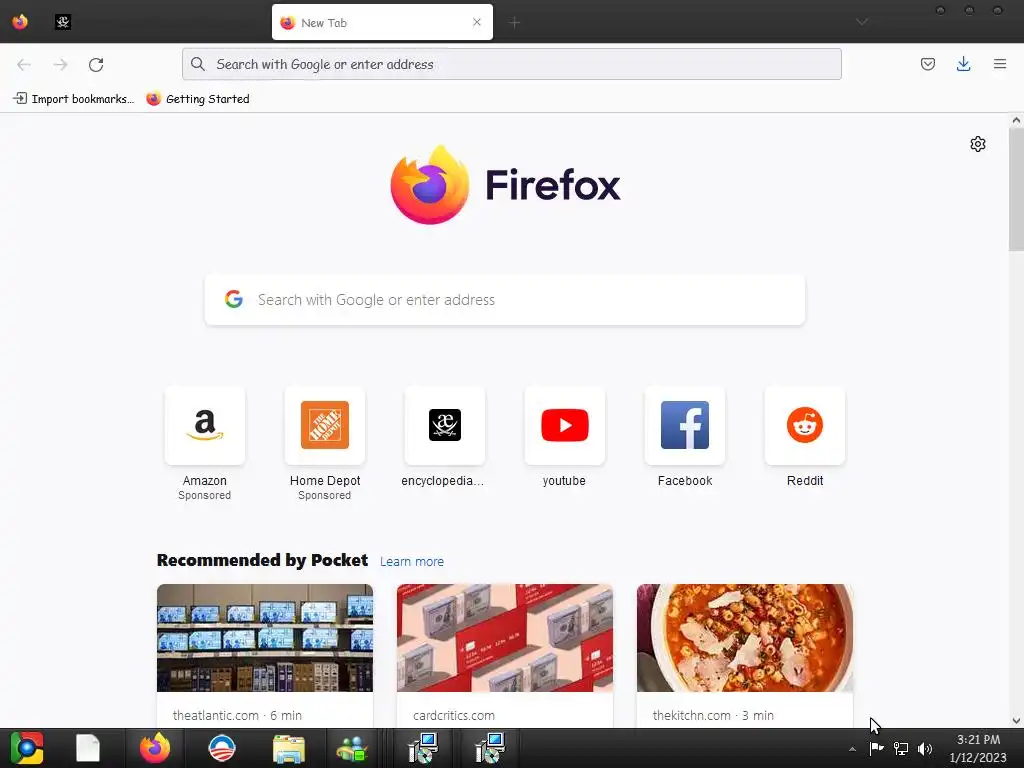1024x768 pixels.
Task: Open a new tab with plus button
Action: 514,23
